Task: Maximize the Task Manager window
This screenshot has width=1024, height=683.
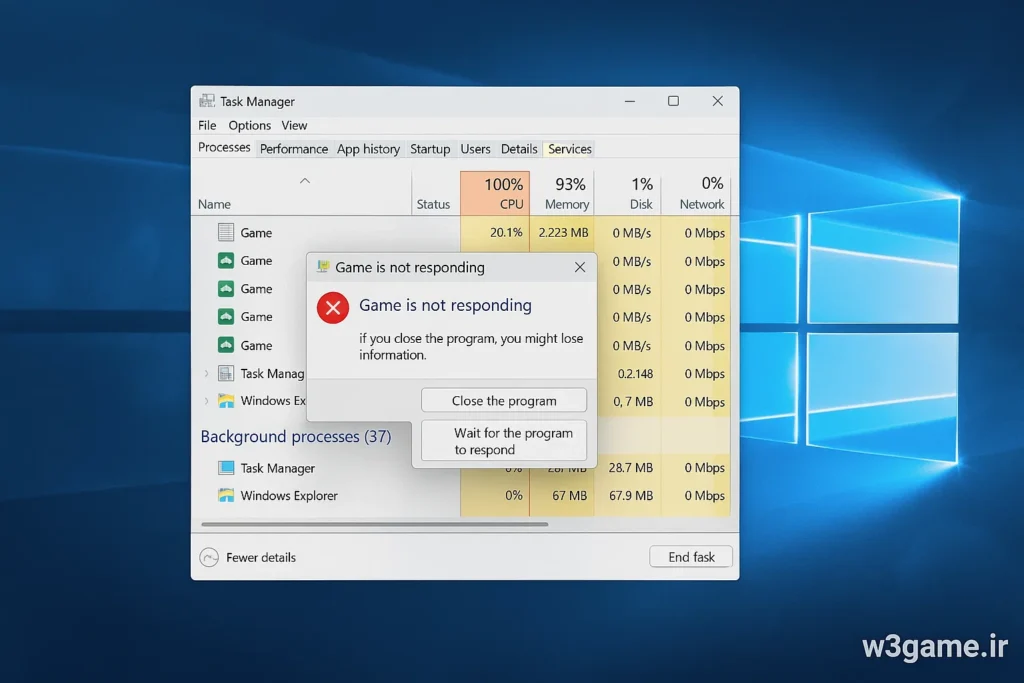Action: coord(673,101)
